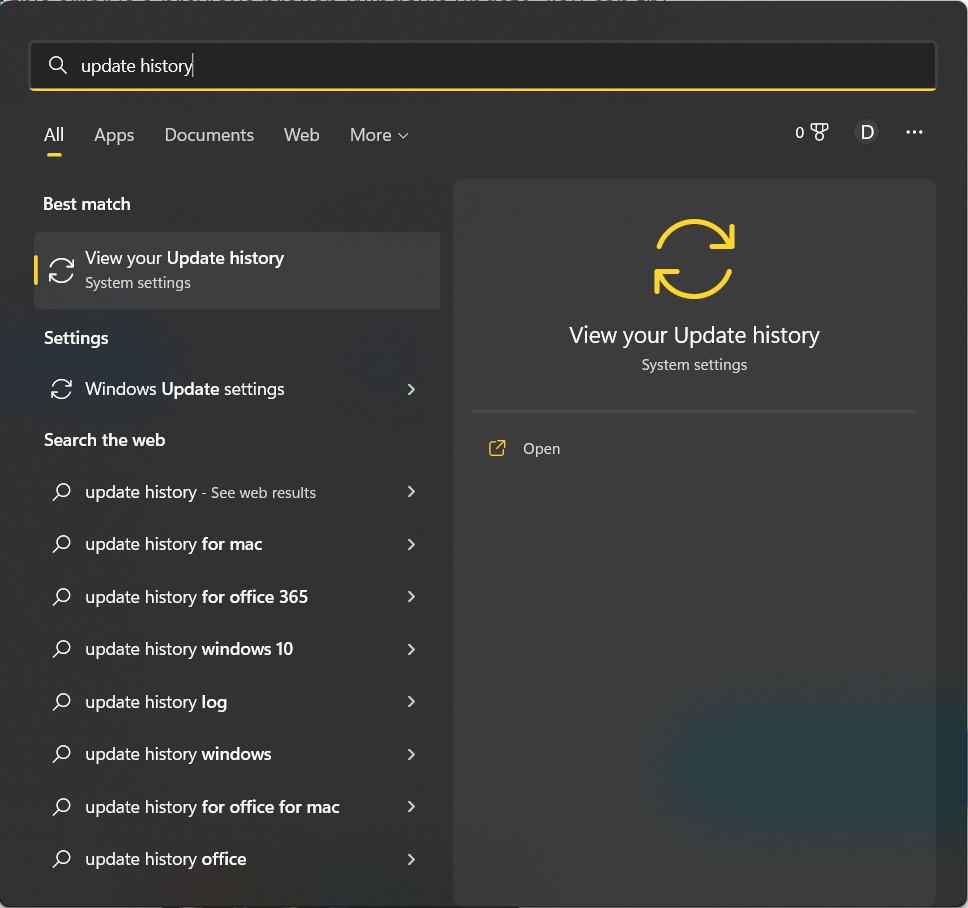This screenshot has width=968, height=908.
Task: Expand arrow for update history windows 10
Action: [x=411, y=649]
